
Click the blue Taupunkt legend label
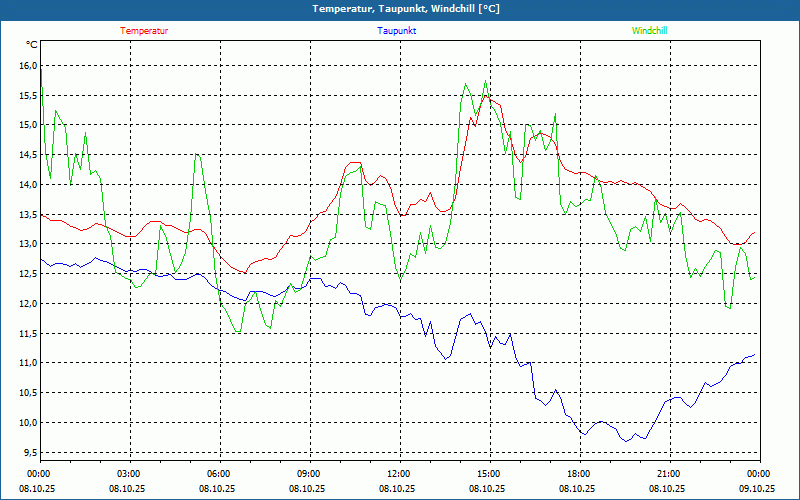pyautogui.click(x=397, y=30)
